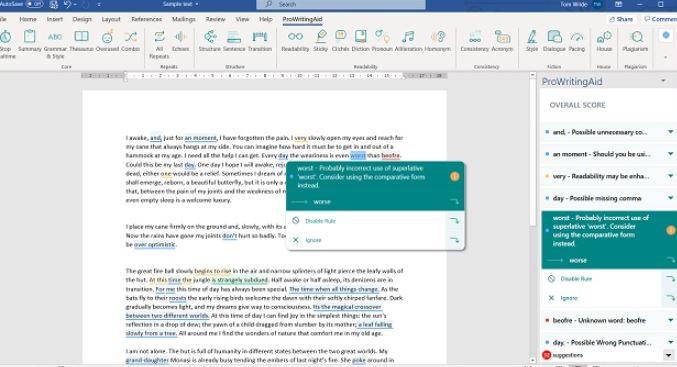Expand the 'beofre - Unknown word' suggestion
Image resolution: width=677 pixels, height=367 pixels.
(671, 320)
